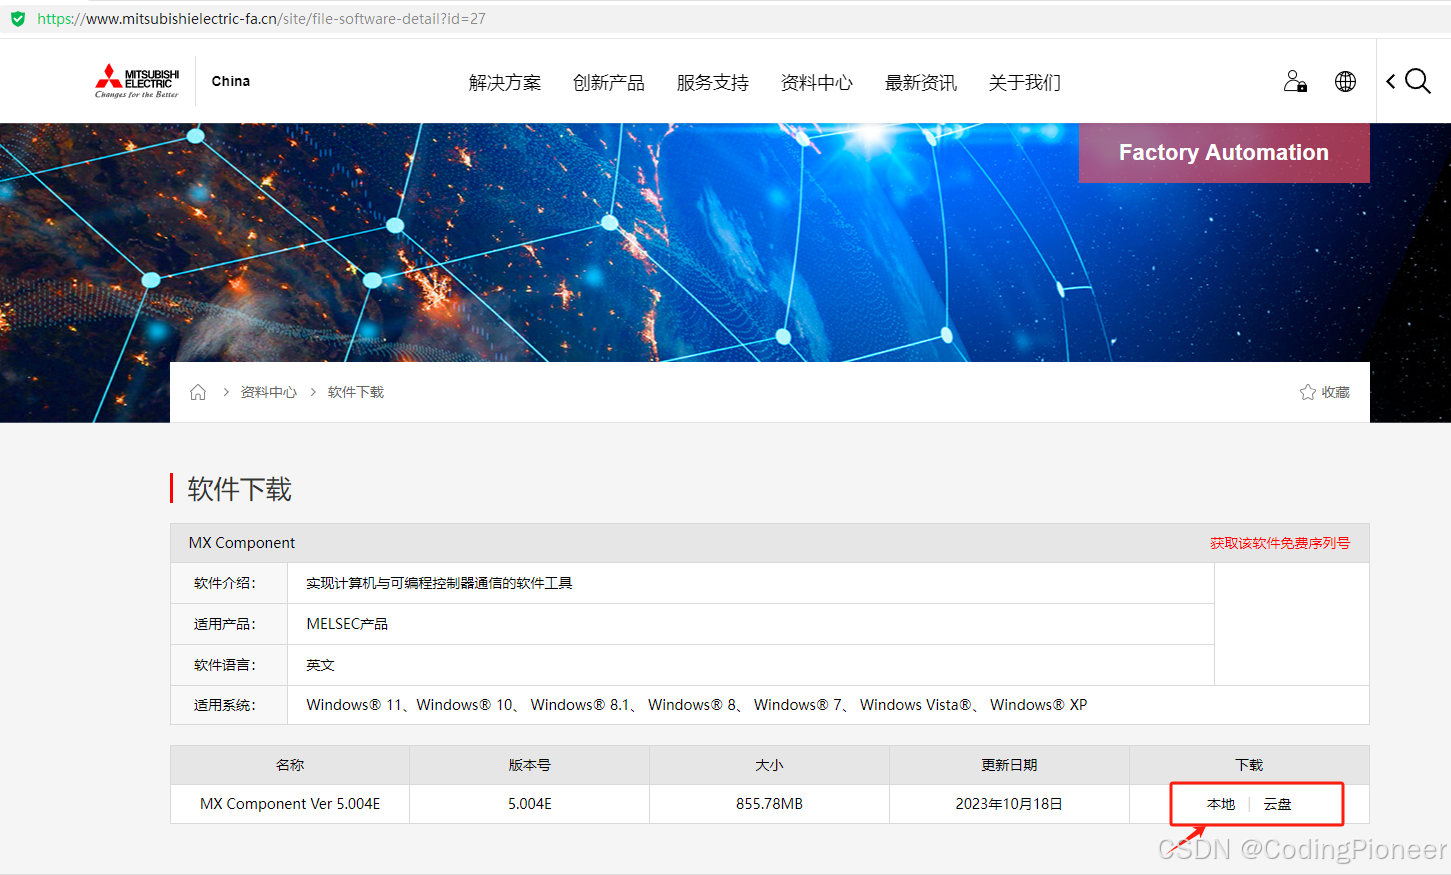Image resolution: width=1451 pixels, height=875 pixels.
Task: Click the globe language selector icon
Action: 1346,81
